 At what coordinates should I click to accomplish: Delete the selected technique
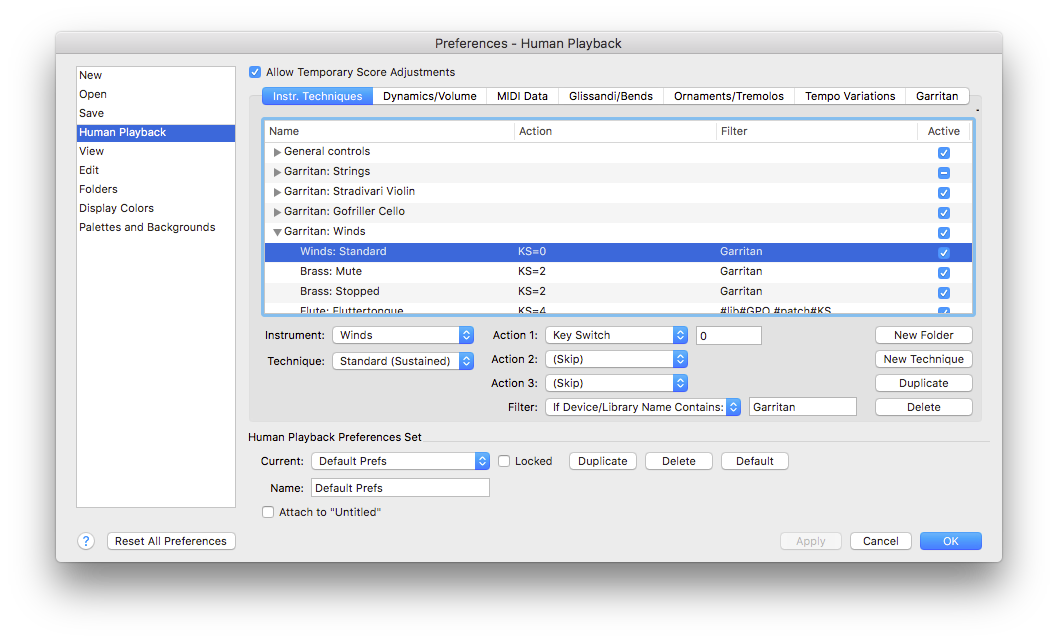pos(924,407)
